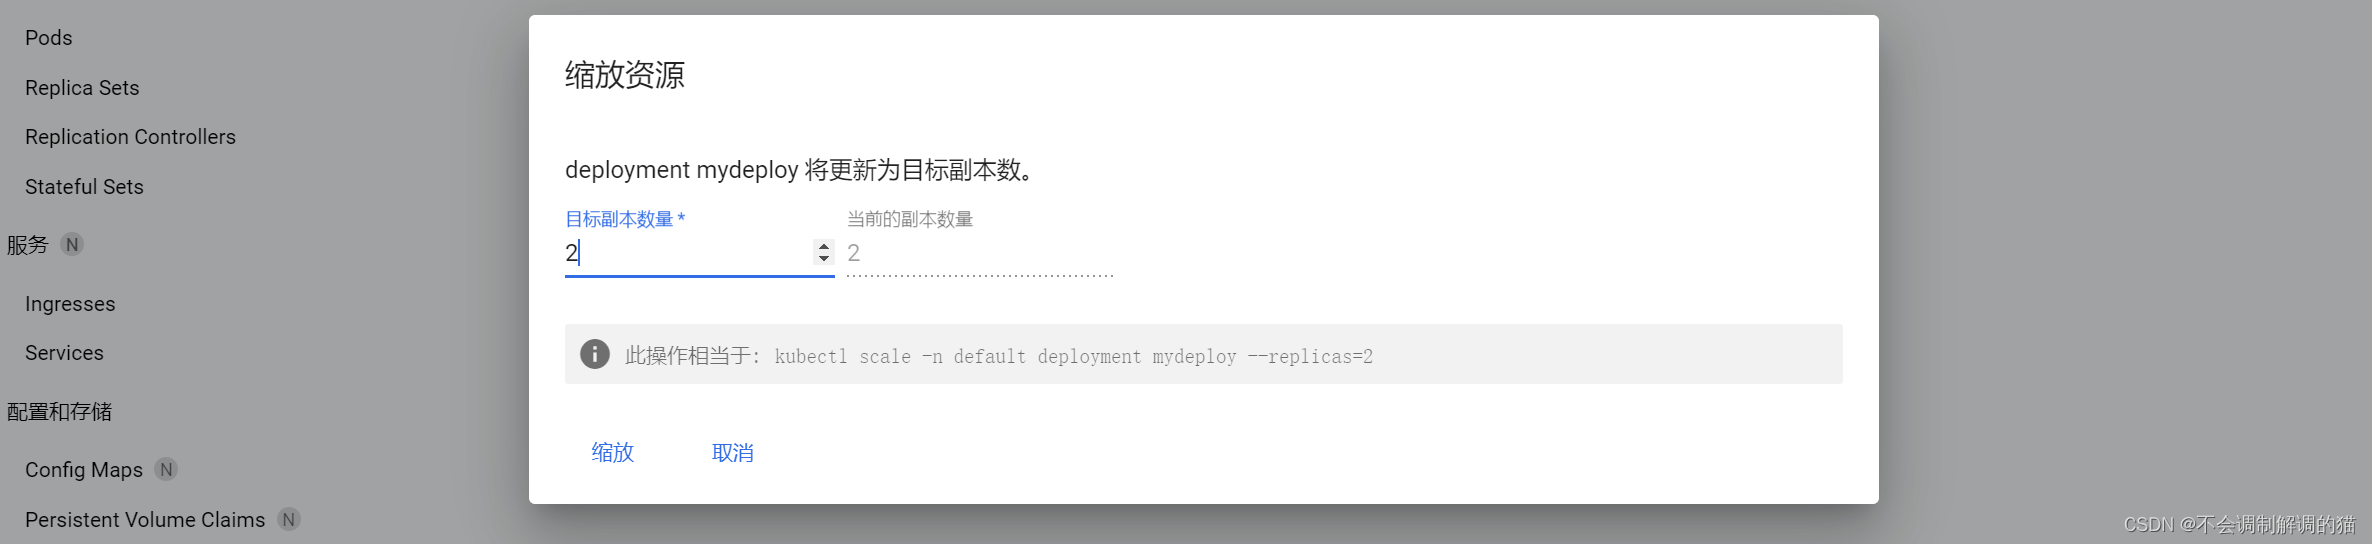Go to Persistent Volume Claims

pos(145,520)
